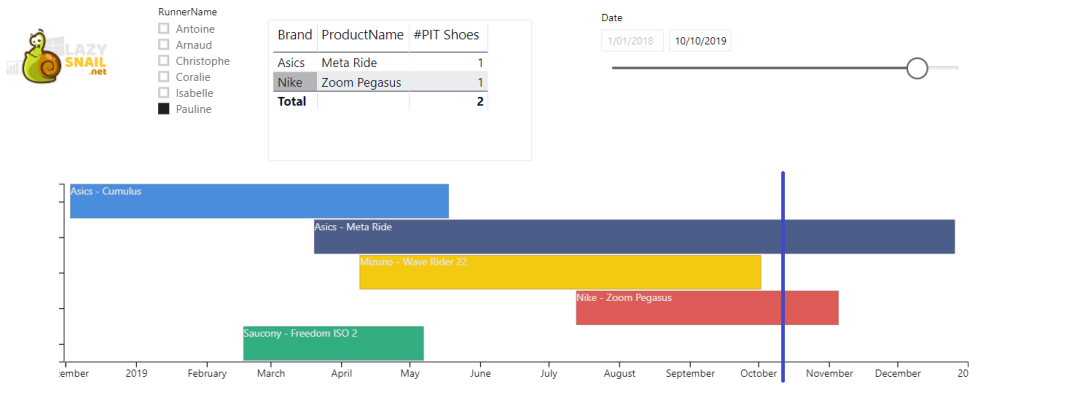1080x395 pixels.
Task: Click the June axis label
Action: (480, 374)
